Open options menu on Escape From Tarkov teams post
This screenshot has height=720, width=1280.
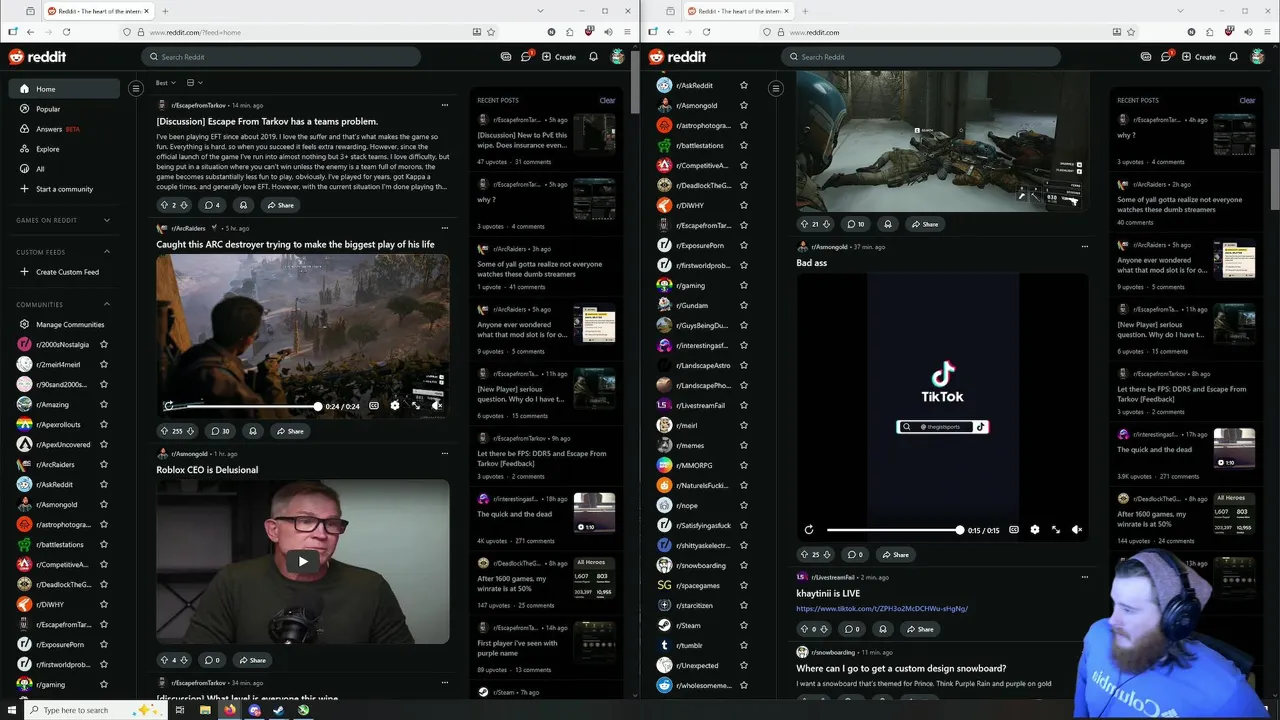click(445, 105)
